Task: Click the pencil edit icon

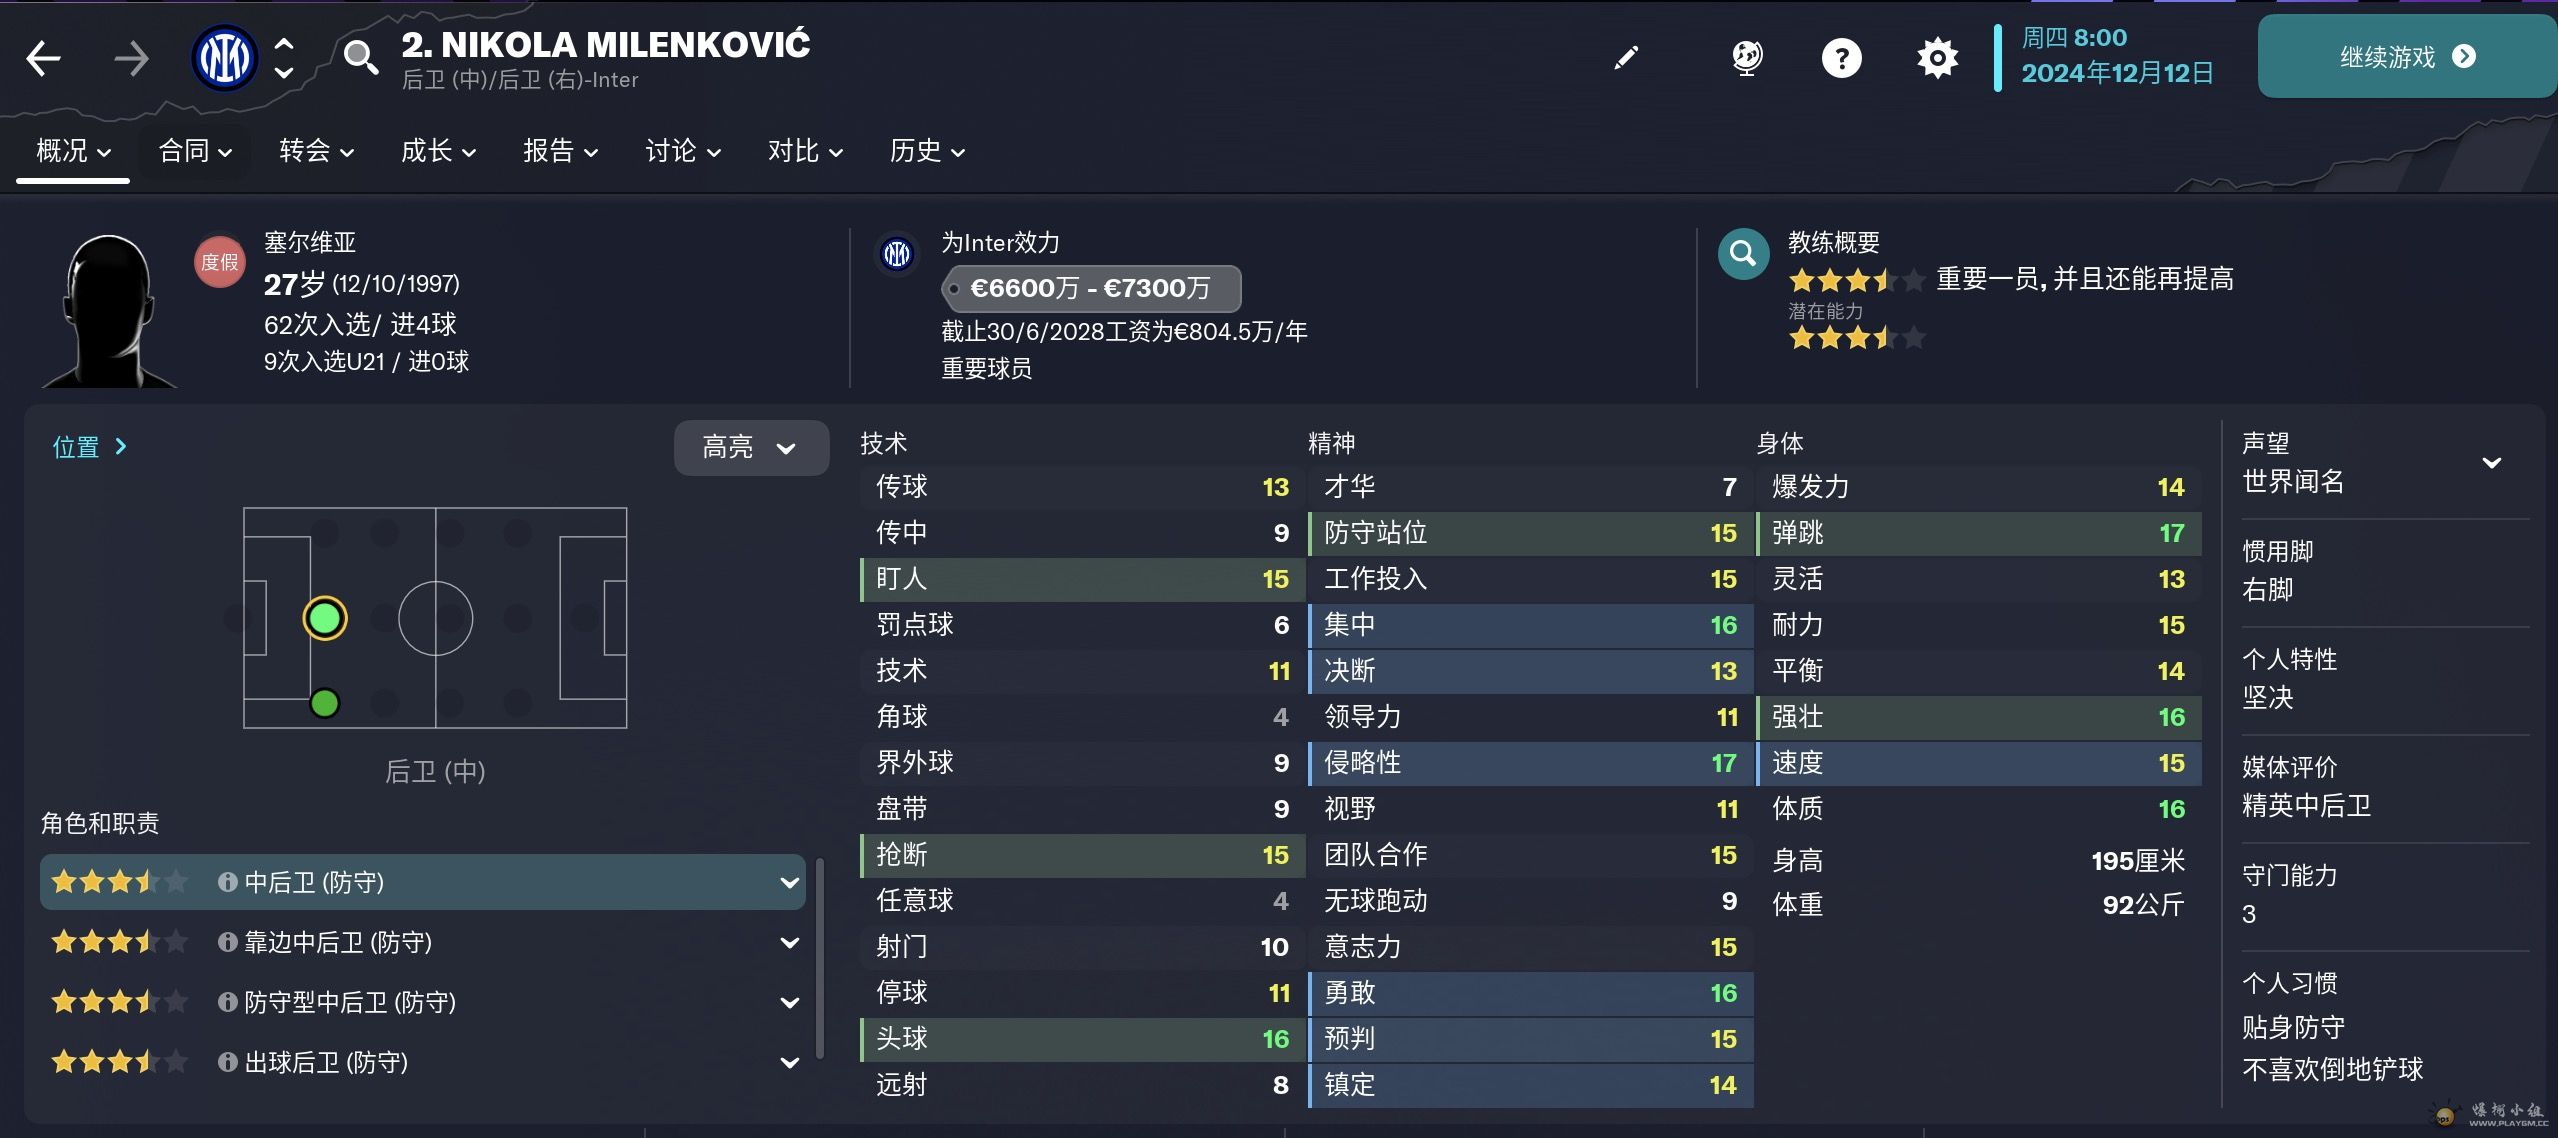Action: 1626,58
